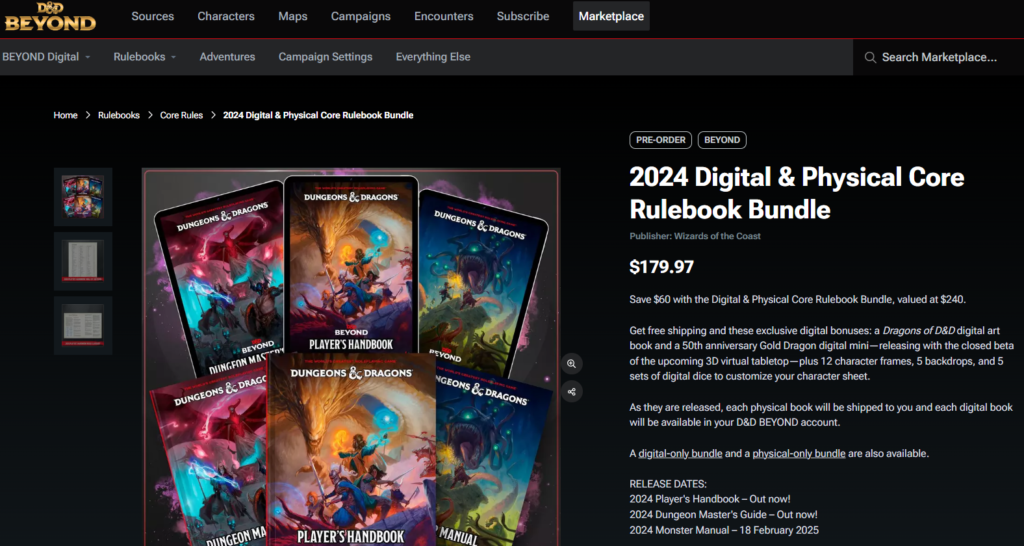Open the Everything Else category

[433, 57]
